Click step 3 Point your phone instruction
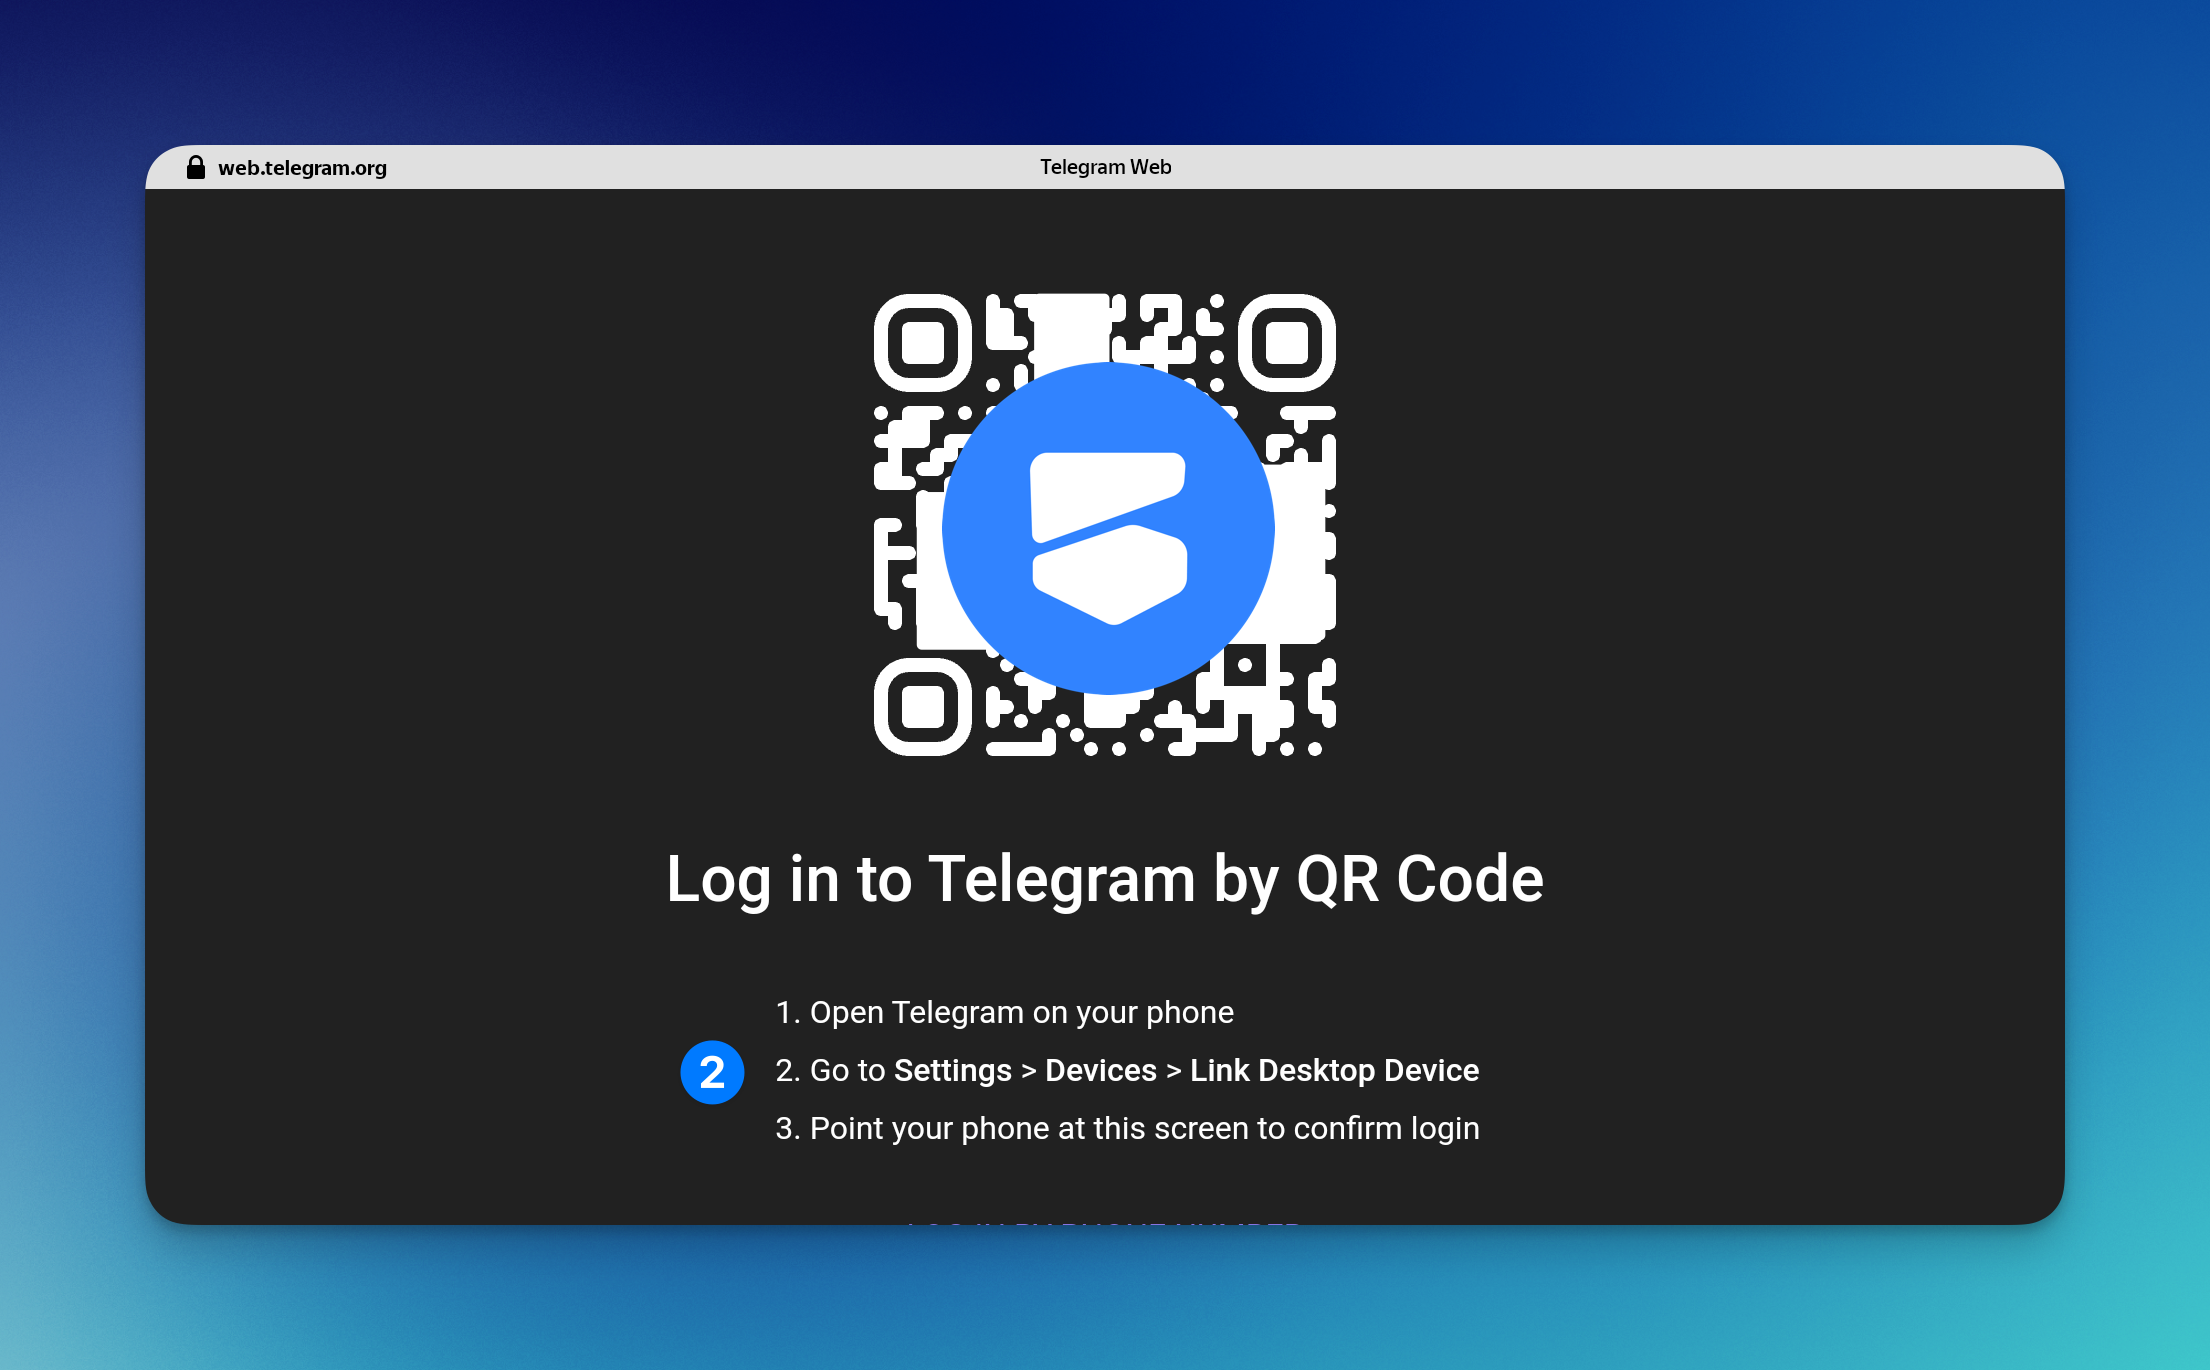This screenshot has width=2210, height=1370. [x=1127, y=1128]
